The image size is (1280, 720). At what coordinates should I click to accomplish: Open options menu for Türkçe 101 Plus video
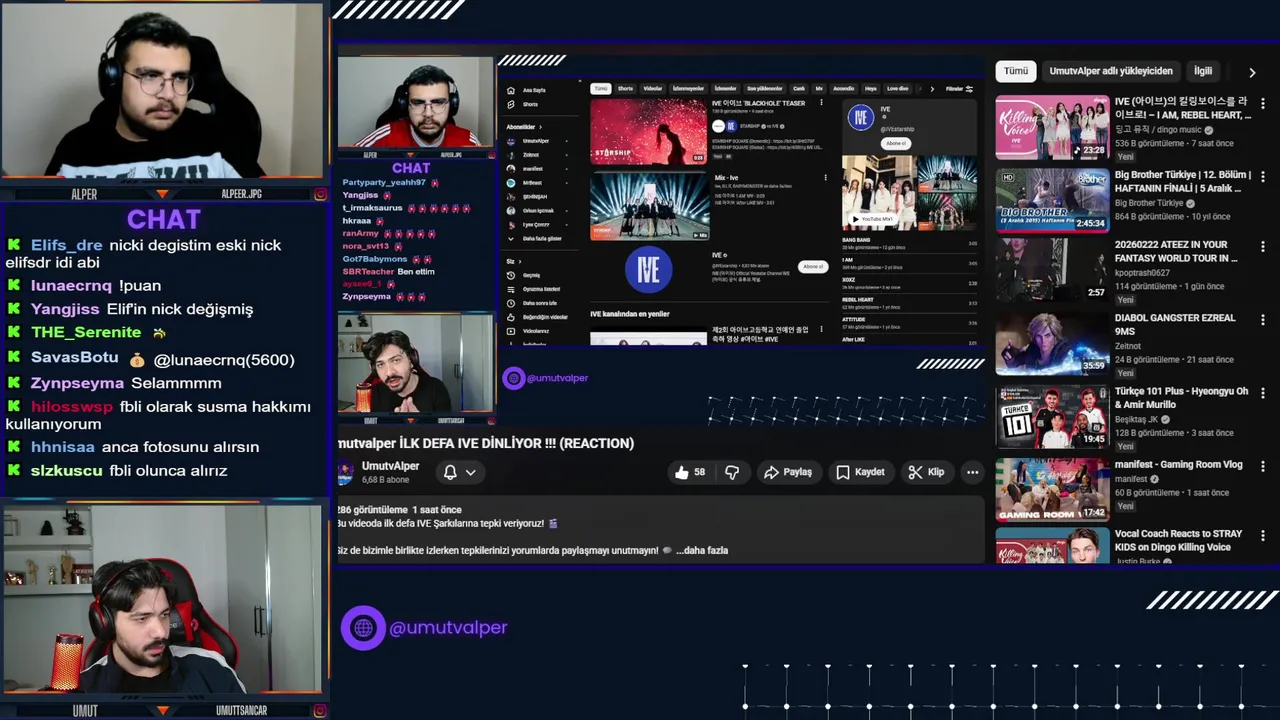(1263, 392)
